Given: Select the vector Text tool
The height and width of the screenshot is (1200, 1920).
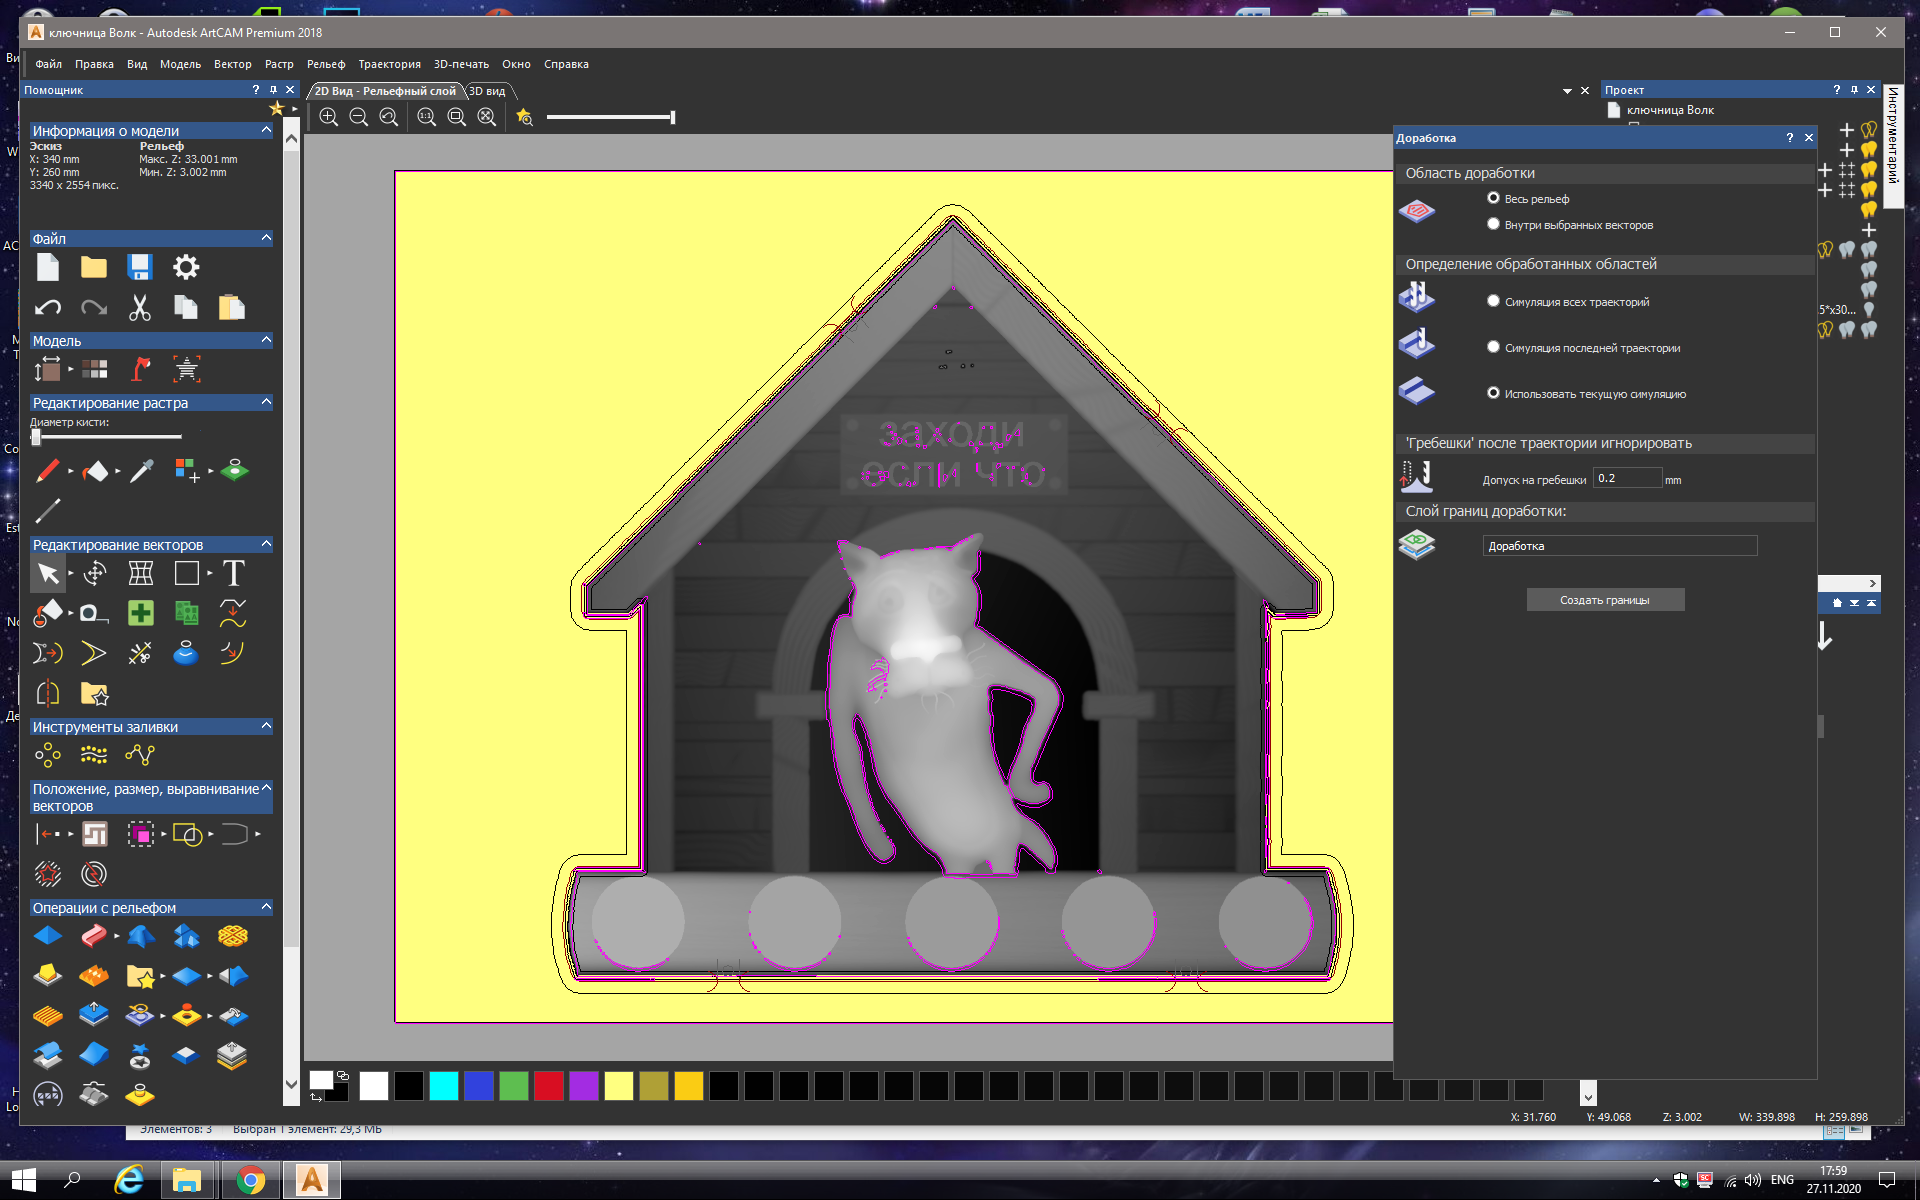Looking at the screenshot, I should click(x=233, y=573).
